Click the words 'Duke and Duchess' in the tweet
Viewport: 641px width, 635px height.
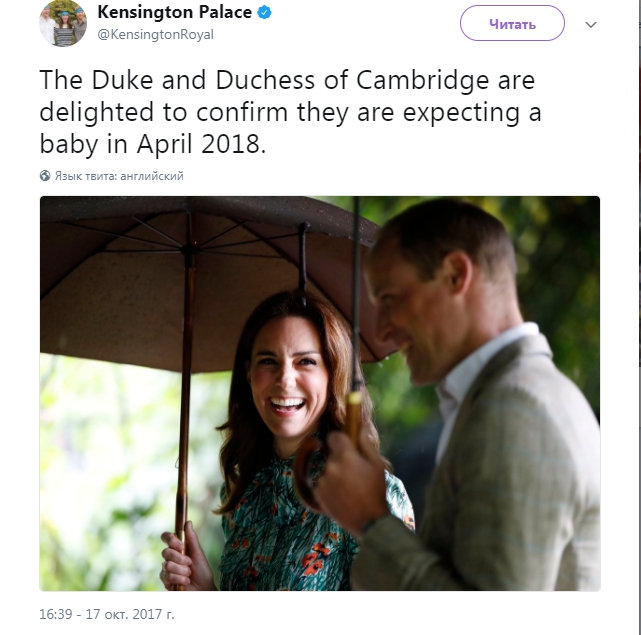203,80
